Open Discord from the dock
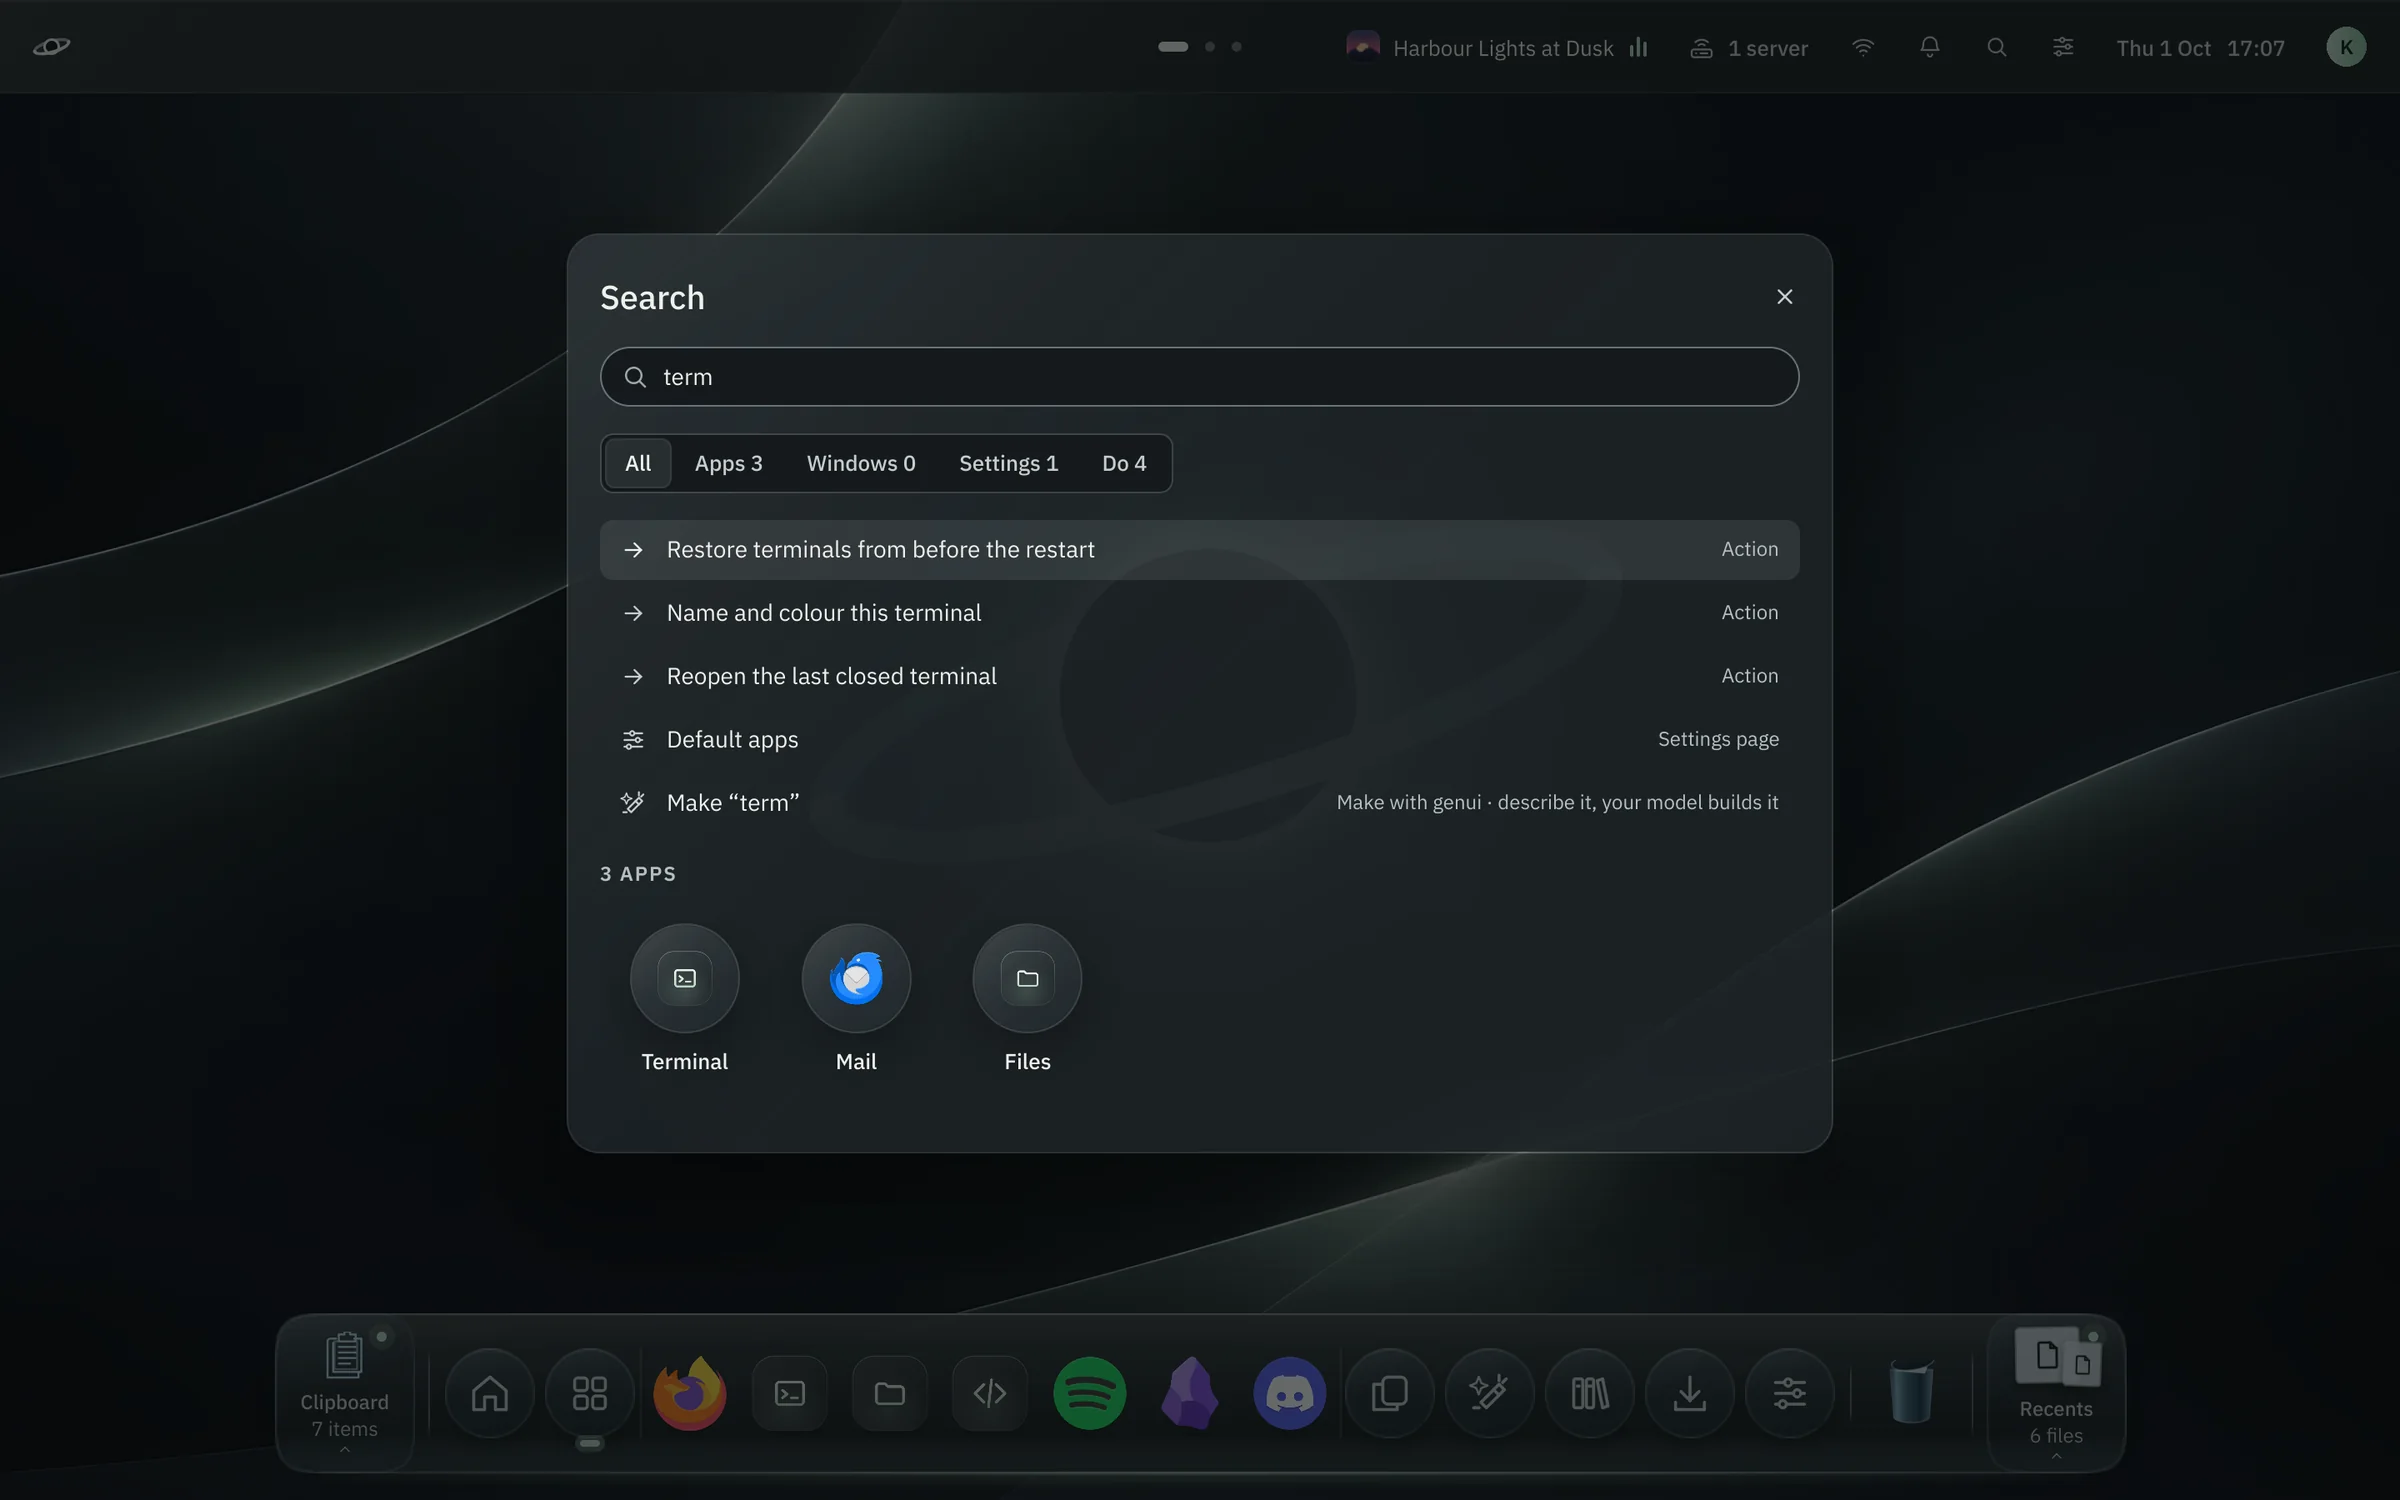The height and width of the screenshot is (1500, 2400). click(1289, 1392)
